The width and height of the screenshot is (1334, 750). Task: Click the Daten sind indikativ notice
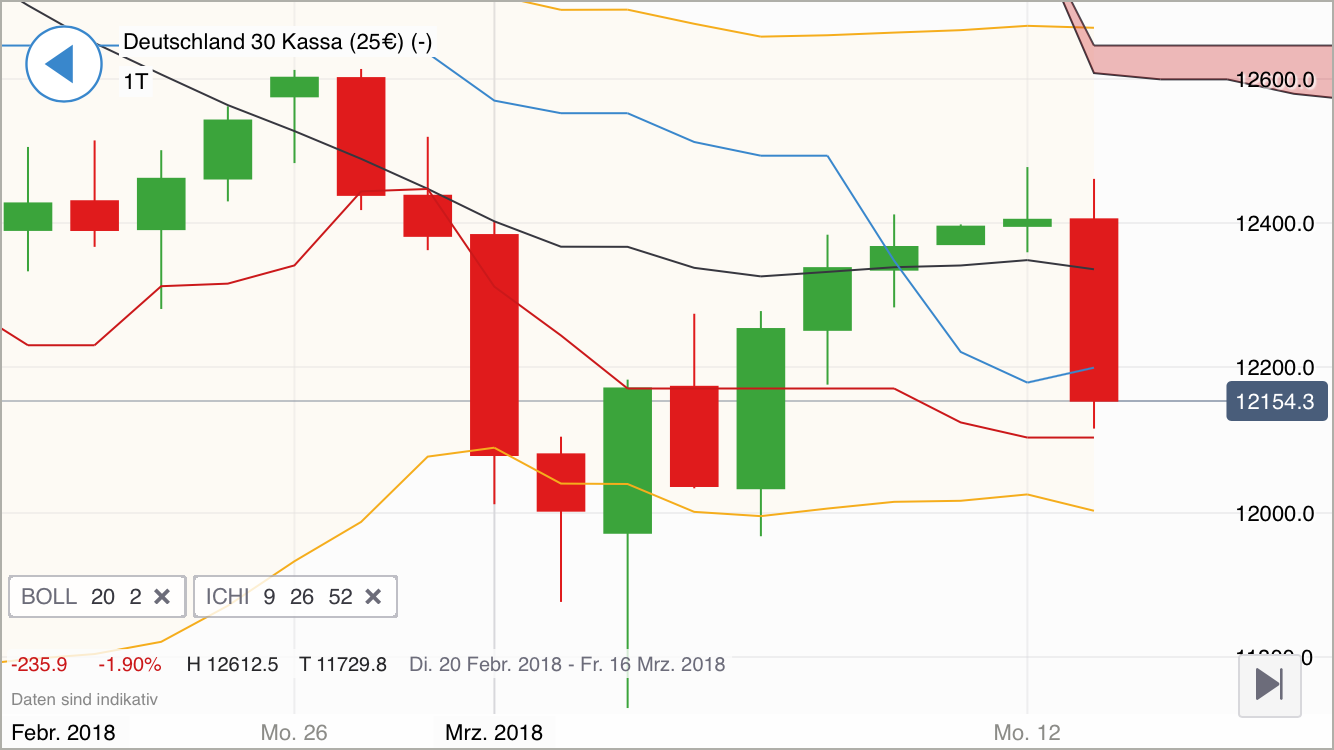[85, 699]
